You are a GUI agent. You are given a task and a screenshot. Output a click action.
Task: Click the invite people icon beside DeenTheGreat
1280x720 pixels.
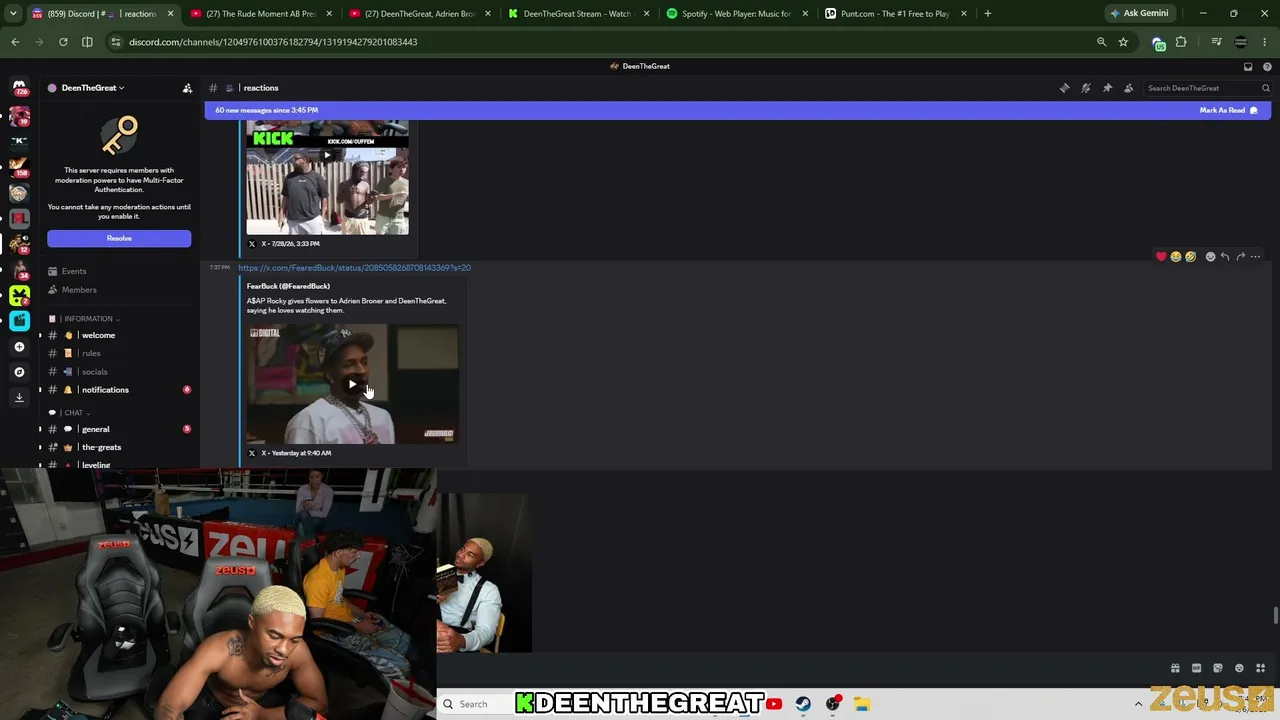pyautogui.click(x=187, y=88)
